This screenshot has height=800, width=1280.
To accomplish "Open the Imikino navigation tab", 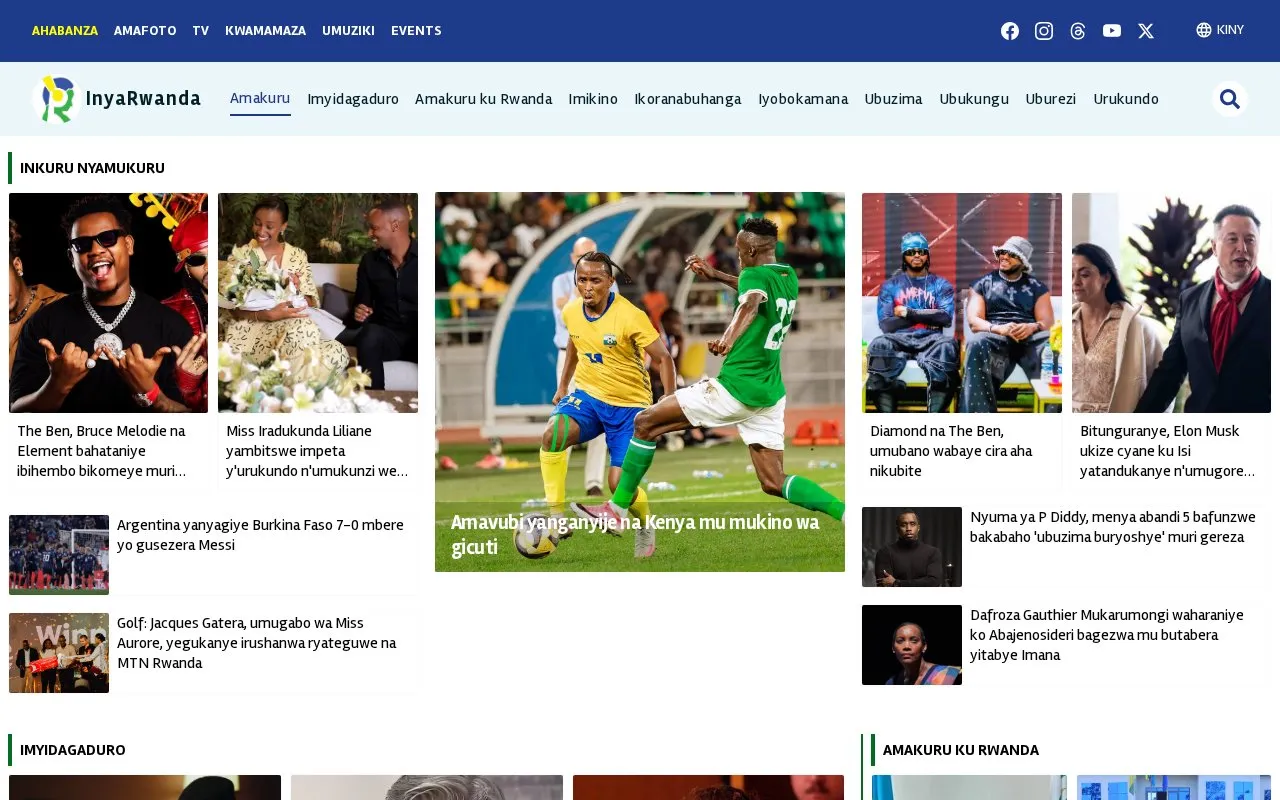I will pos(593,99).
